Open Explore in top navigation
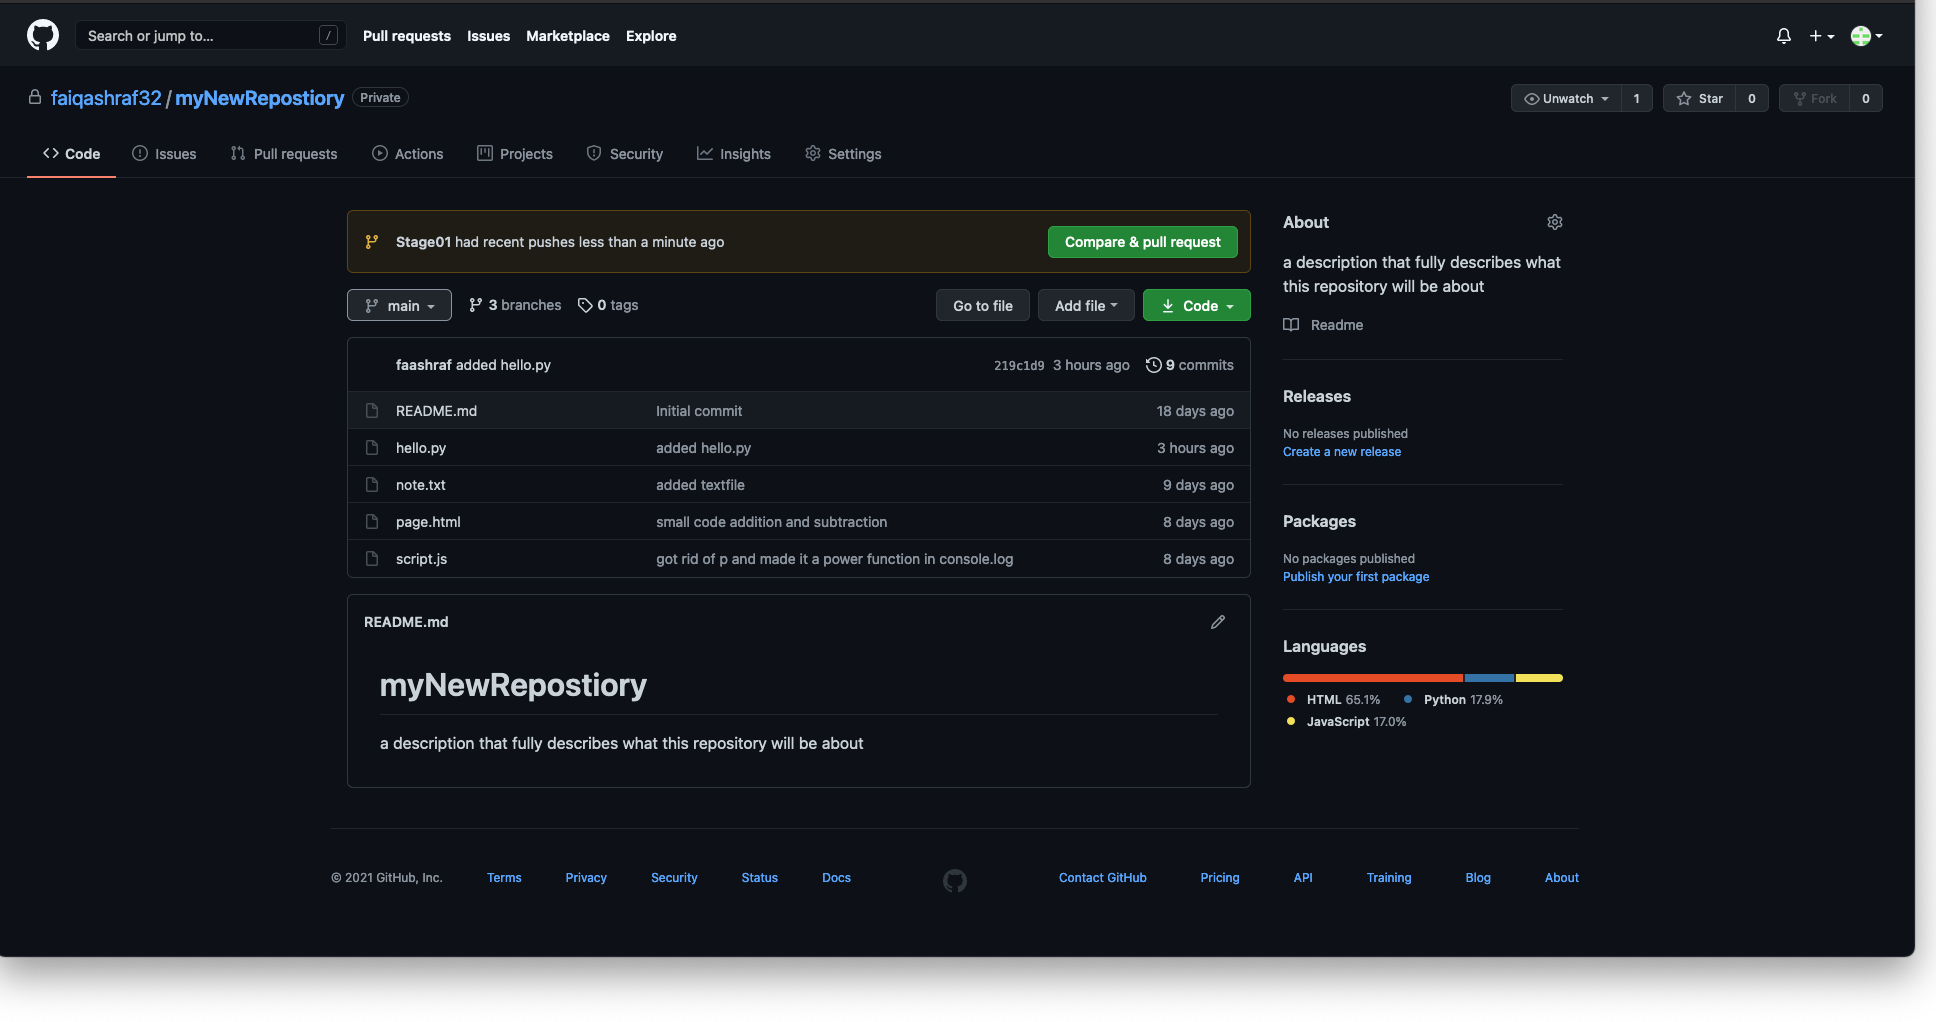Screen dimensions: 1936x1022 (651, 36)
